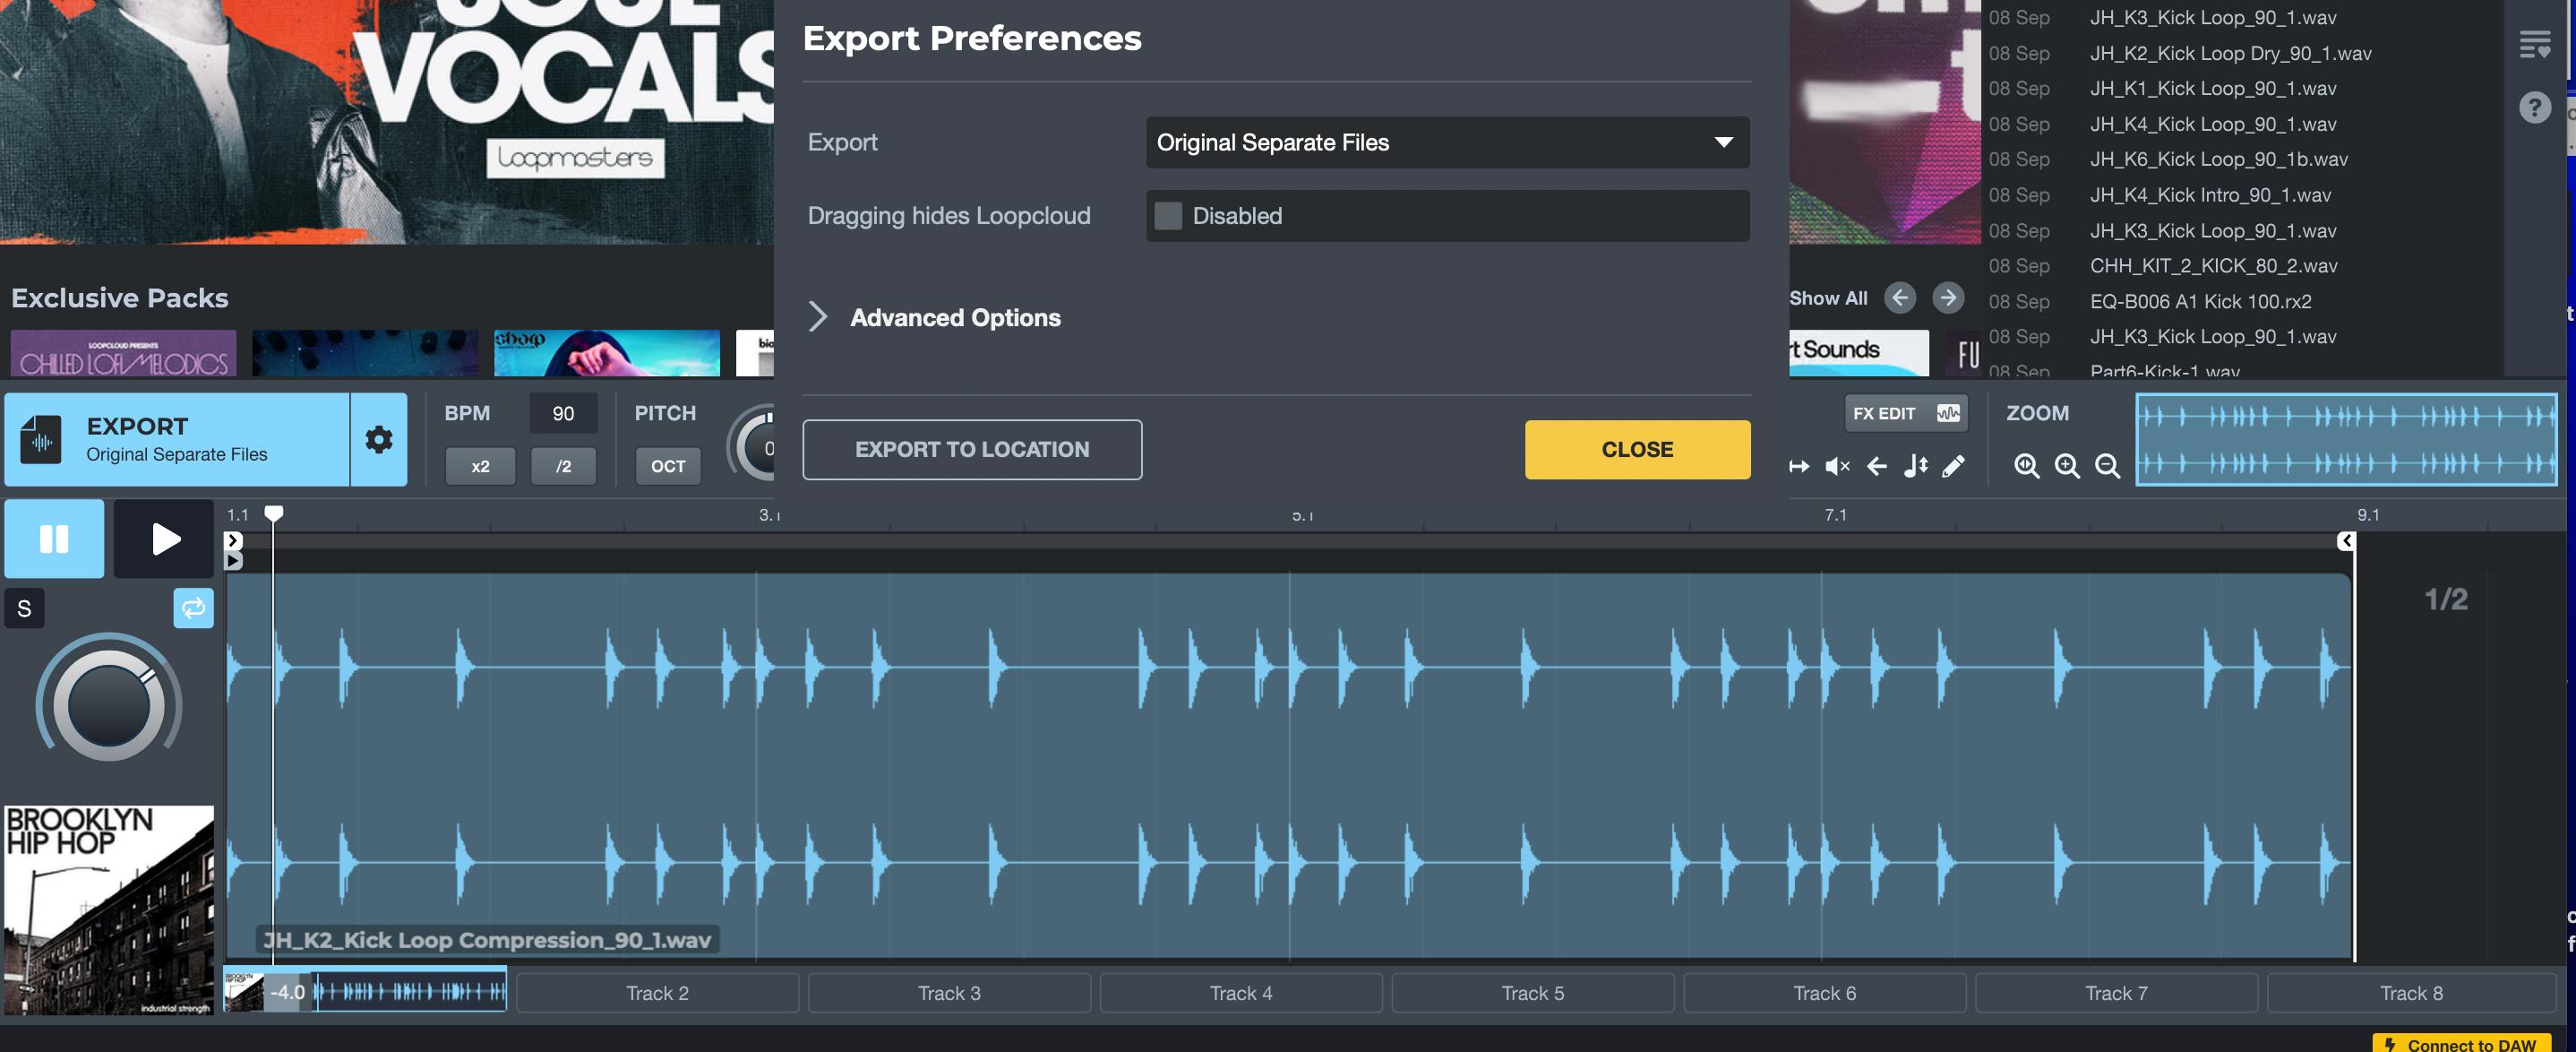Viewport: 2576px width, 1052px height.
Task: Click the pitch note shift tool
Action: 1915,466
